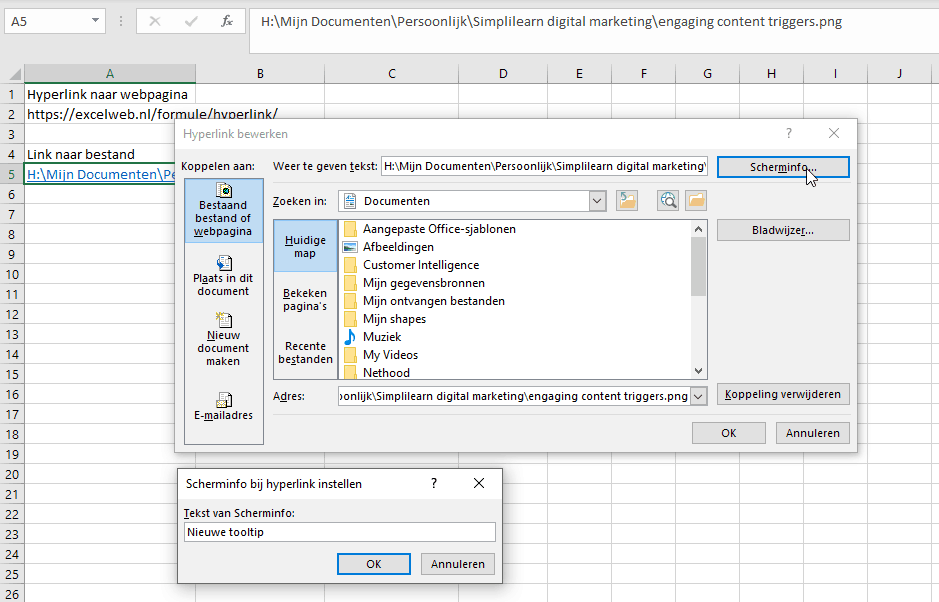The width and height of the screenshot is (939, 602).
Task: Switch to 'Recente bestanden' tab
Action: pos(305,352)
